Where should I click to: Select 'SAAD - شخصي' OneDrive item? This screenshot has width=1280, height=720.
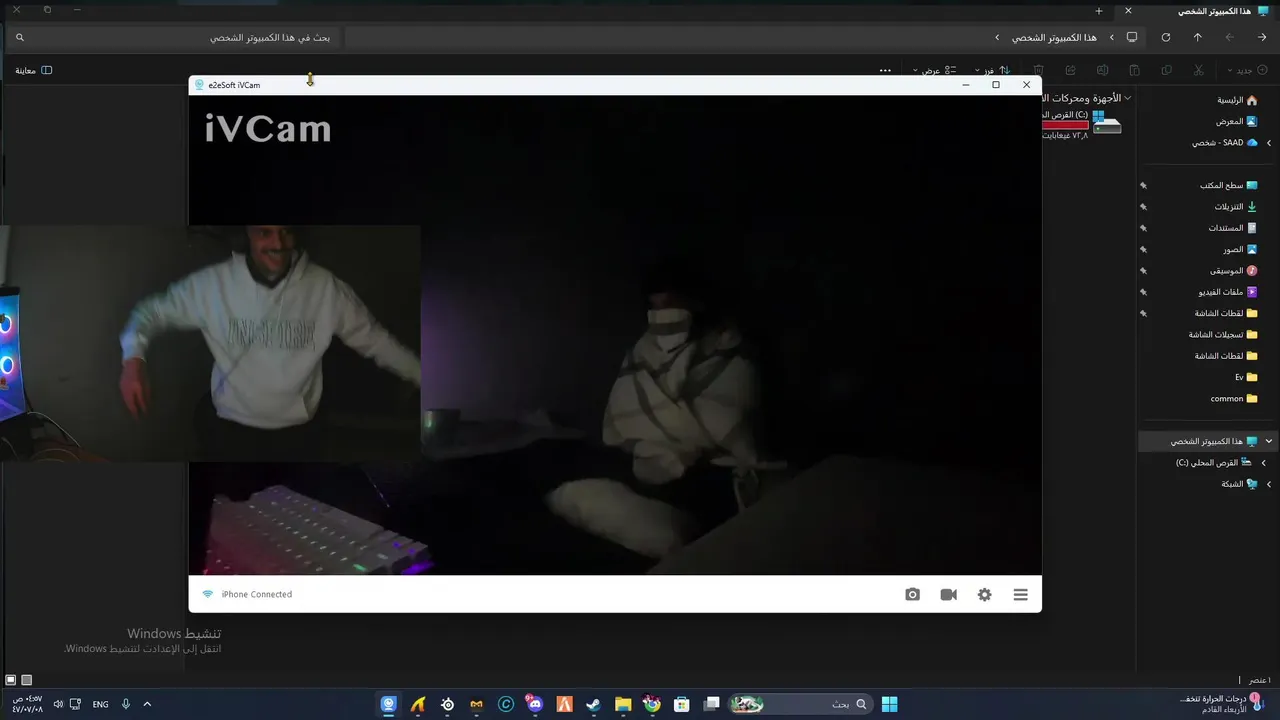tap(1225, 142)
